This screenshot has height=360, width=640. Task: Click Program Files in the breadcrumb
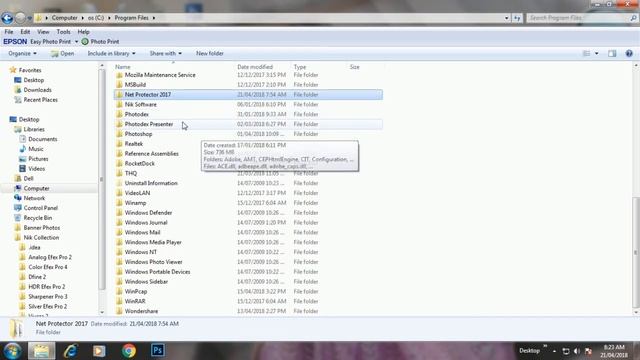[131, 18]
